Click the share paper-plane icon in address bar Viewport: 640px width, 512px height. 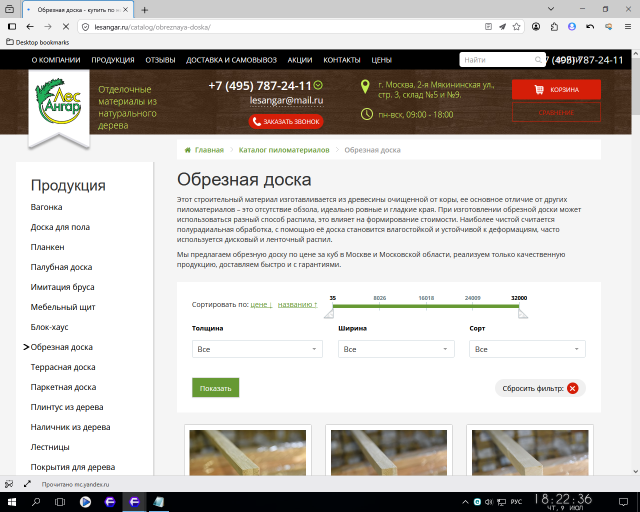[x=502, y=27]
